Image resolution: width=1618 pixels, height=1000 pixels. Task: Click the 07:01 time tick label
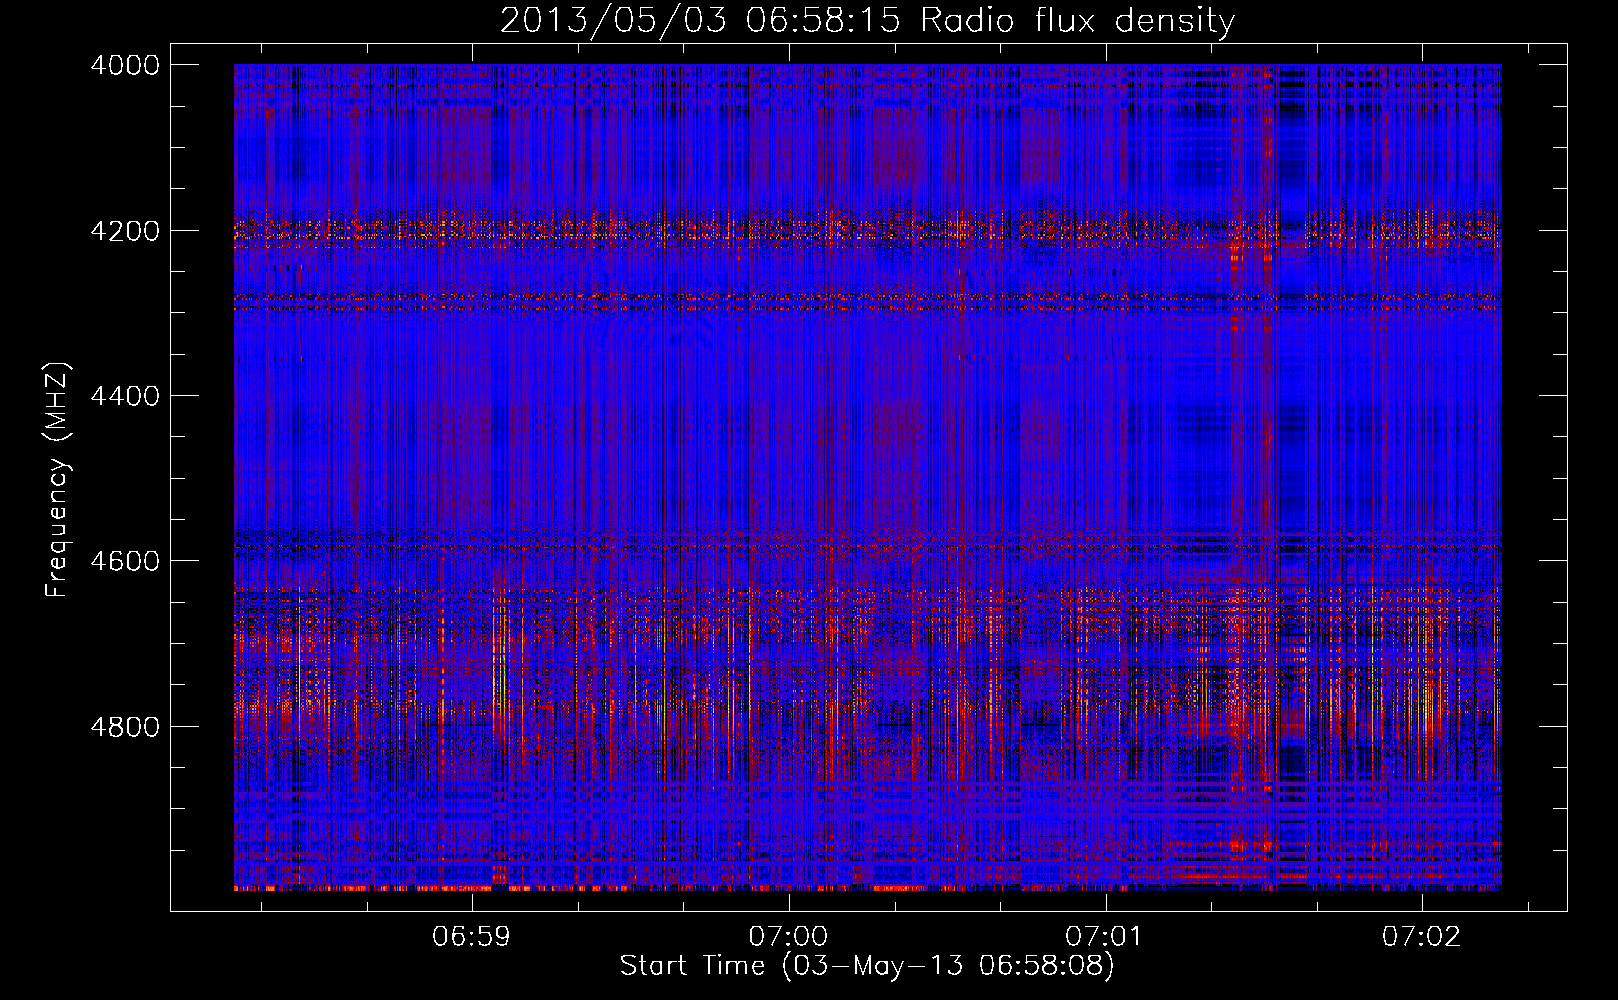(x=1105, y=937)
